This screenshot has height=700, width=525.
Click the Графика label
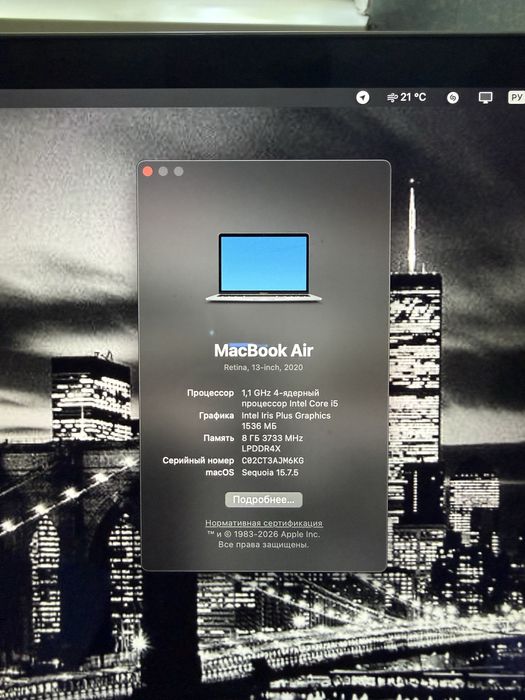tap(217, 415)
